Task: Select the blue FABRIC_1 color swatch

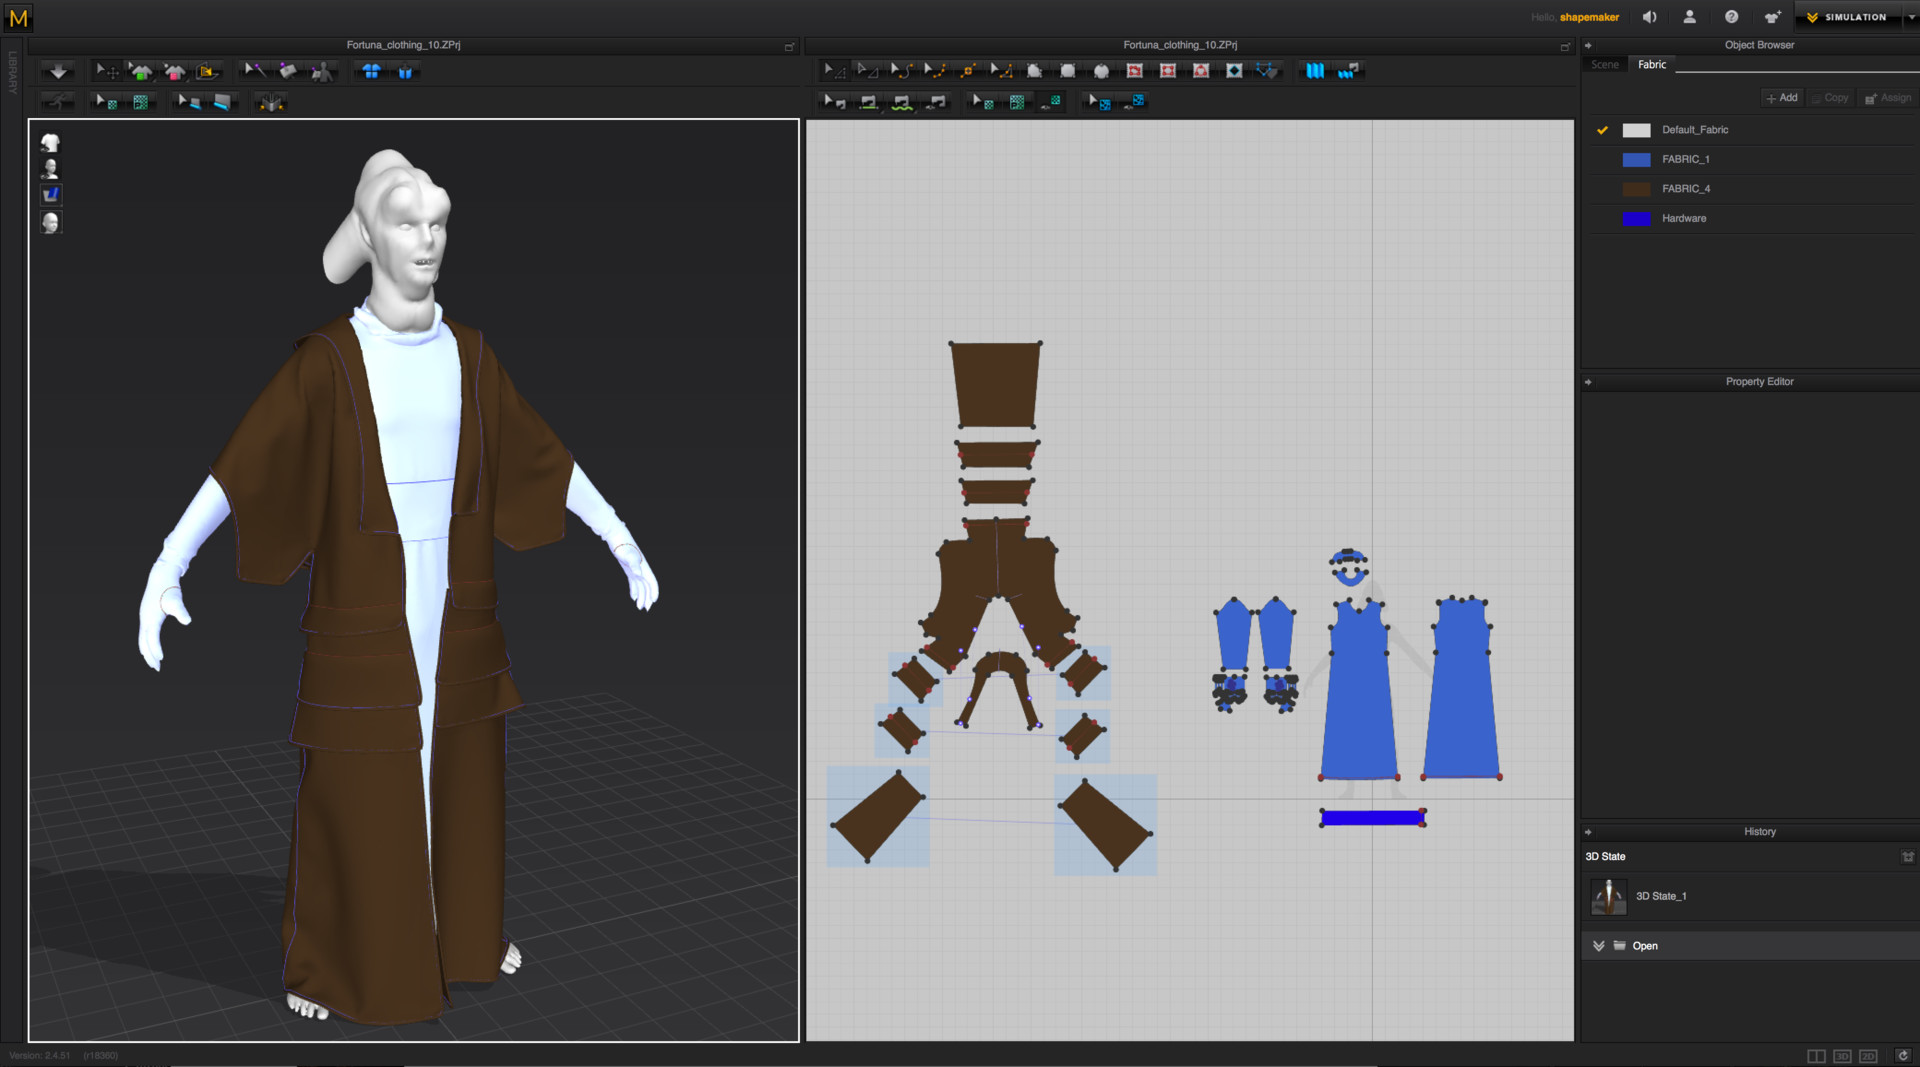Action: pos(1636,160)
